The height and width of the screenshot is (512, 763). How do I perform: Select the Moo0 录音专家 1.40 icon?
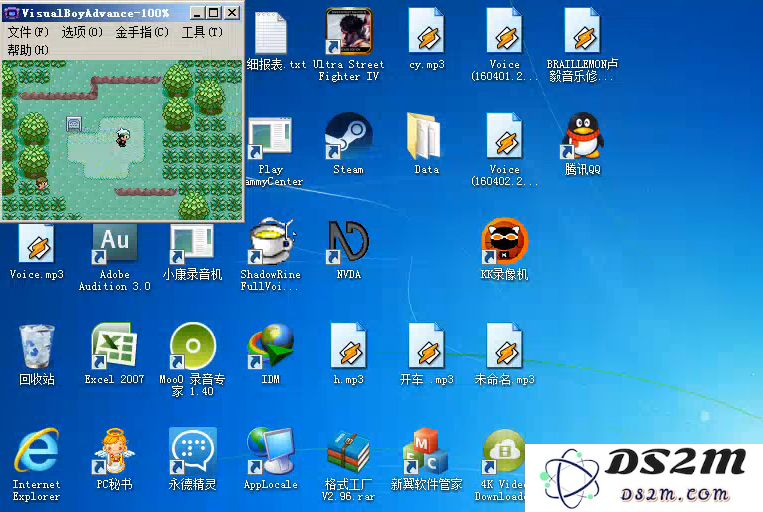(x=193, y=346)
